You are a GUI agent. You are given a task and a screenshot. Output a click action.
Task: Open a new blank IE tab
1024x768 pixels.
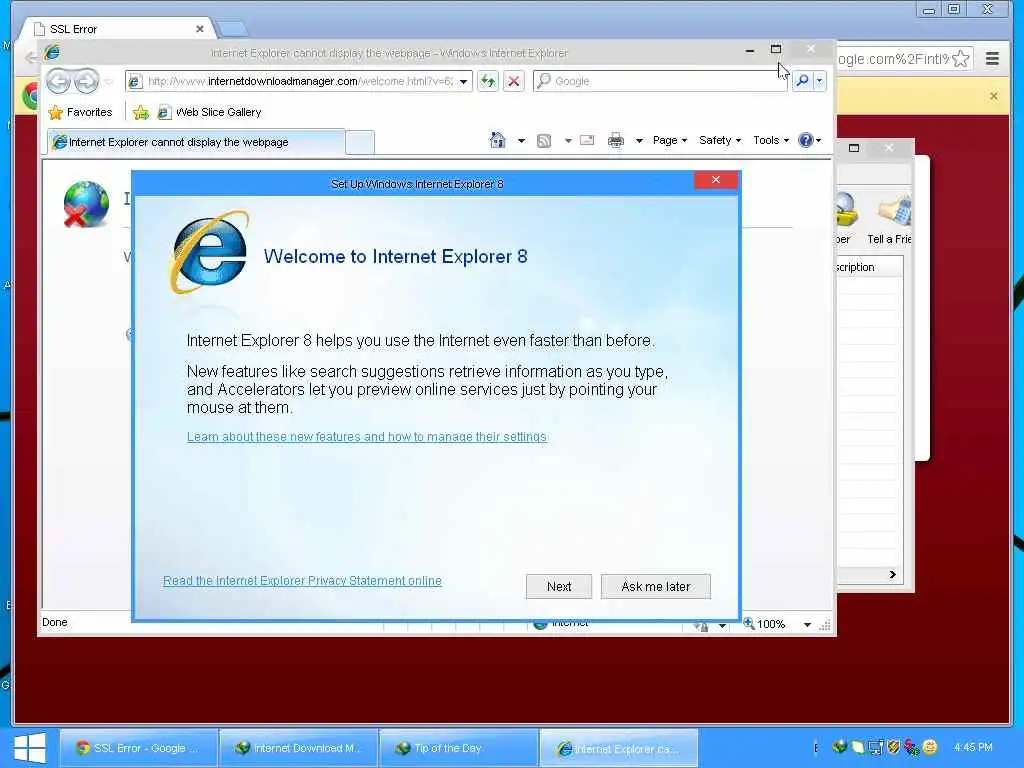[x=359, y=142]
